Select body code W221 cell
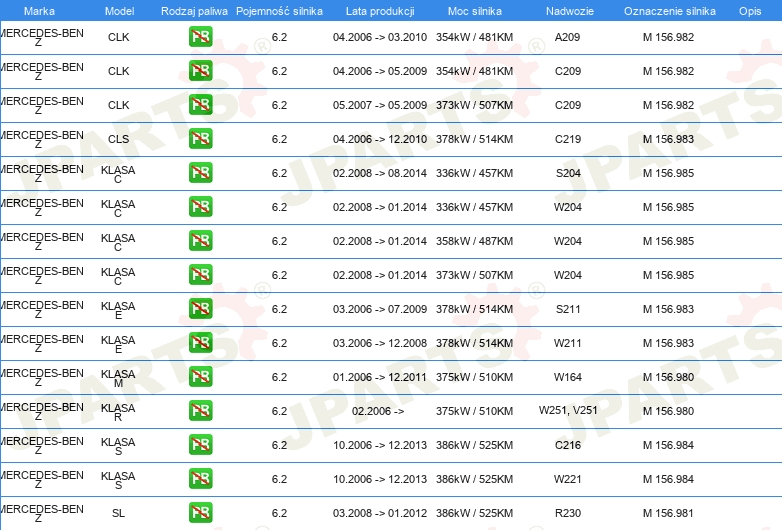Viewport: 782px width, 530px height. [x=568, y=479]
